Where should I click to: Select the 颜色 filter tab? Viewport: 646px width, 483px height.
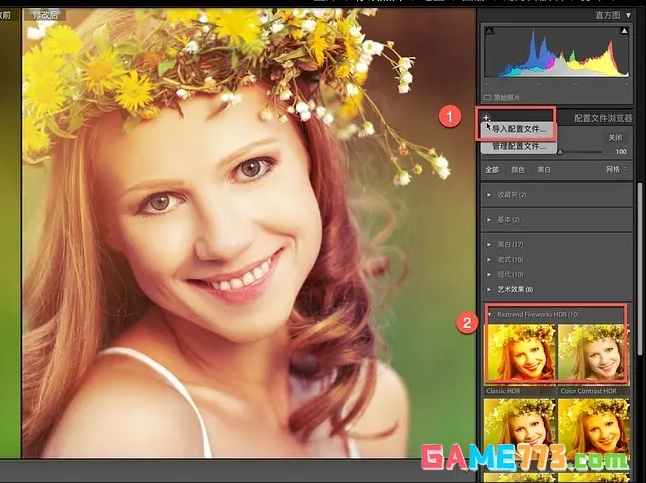(x=518, y=169)
